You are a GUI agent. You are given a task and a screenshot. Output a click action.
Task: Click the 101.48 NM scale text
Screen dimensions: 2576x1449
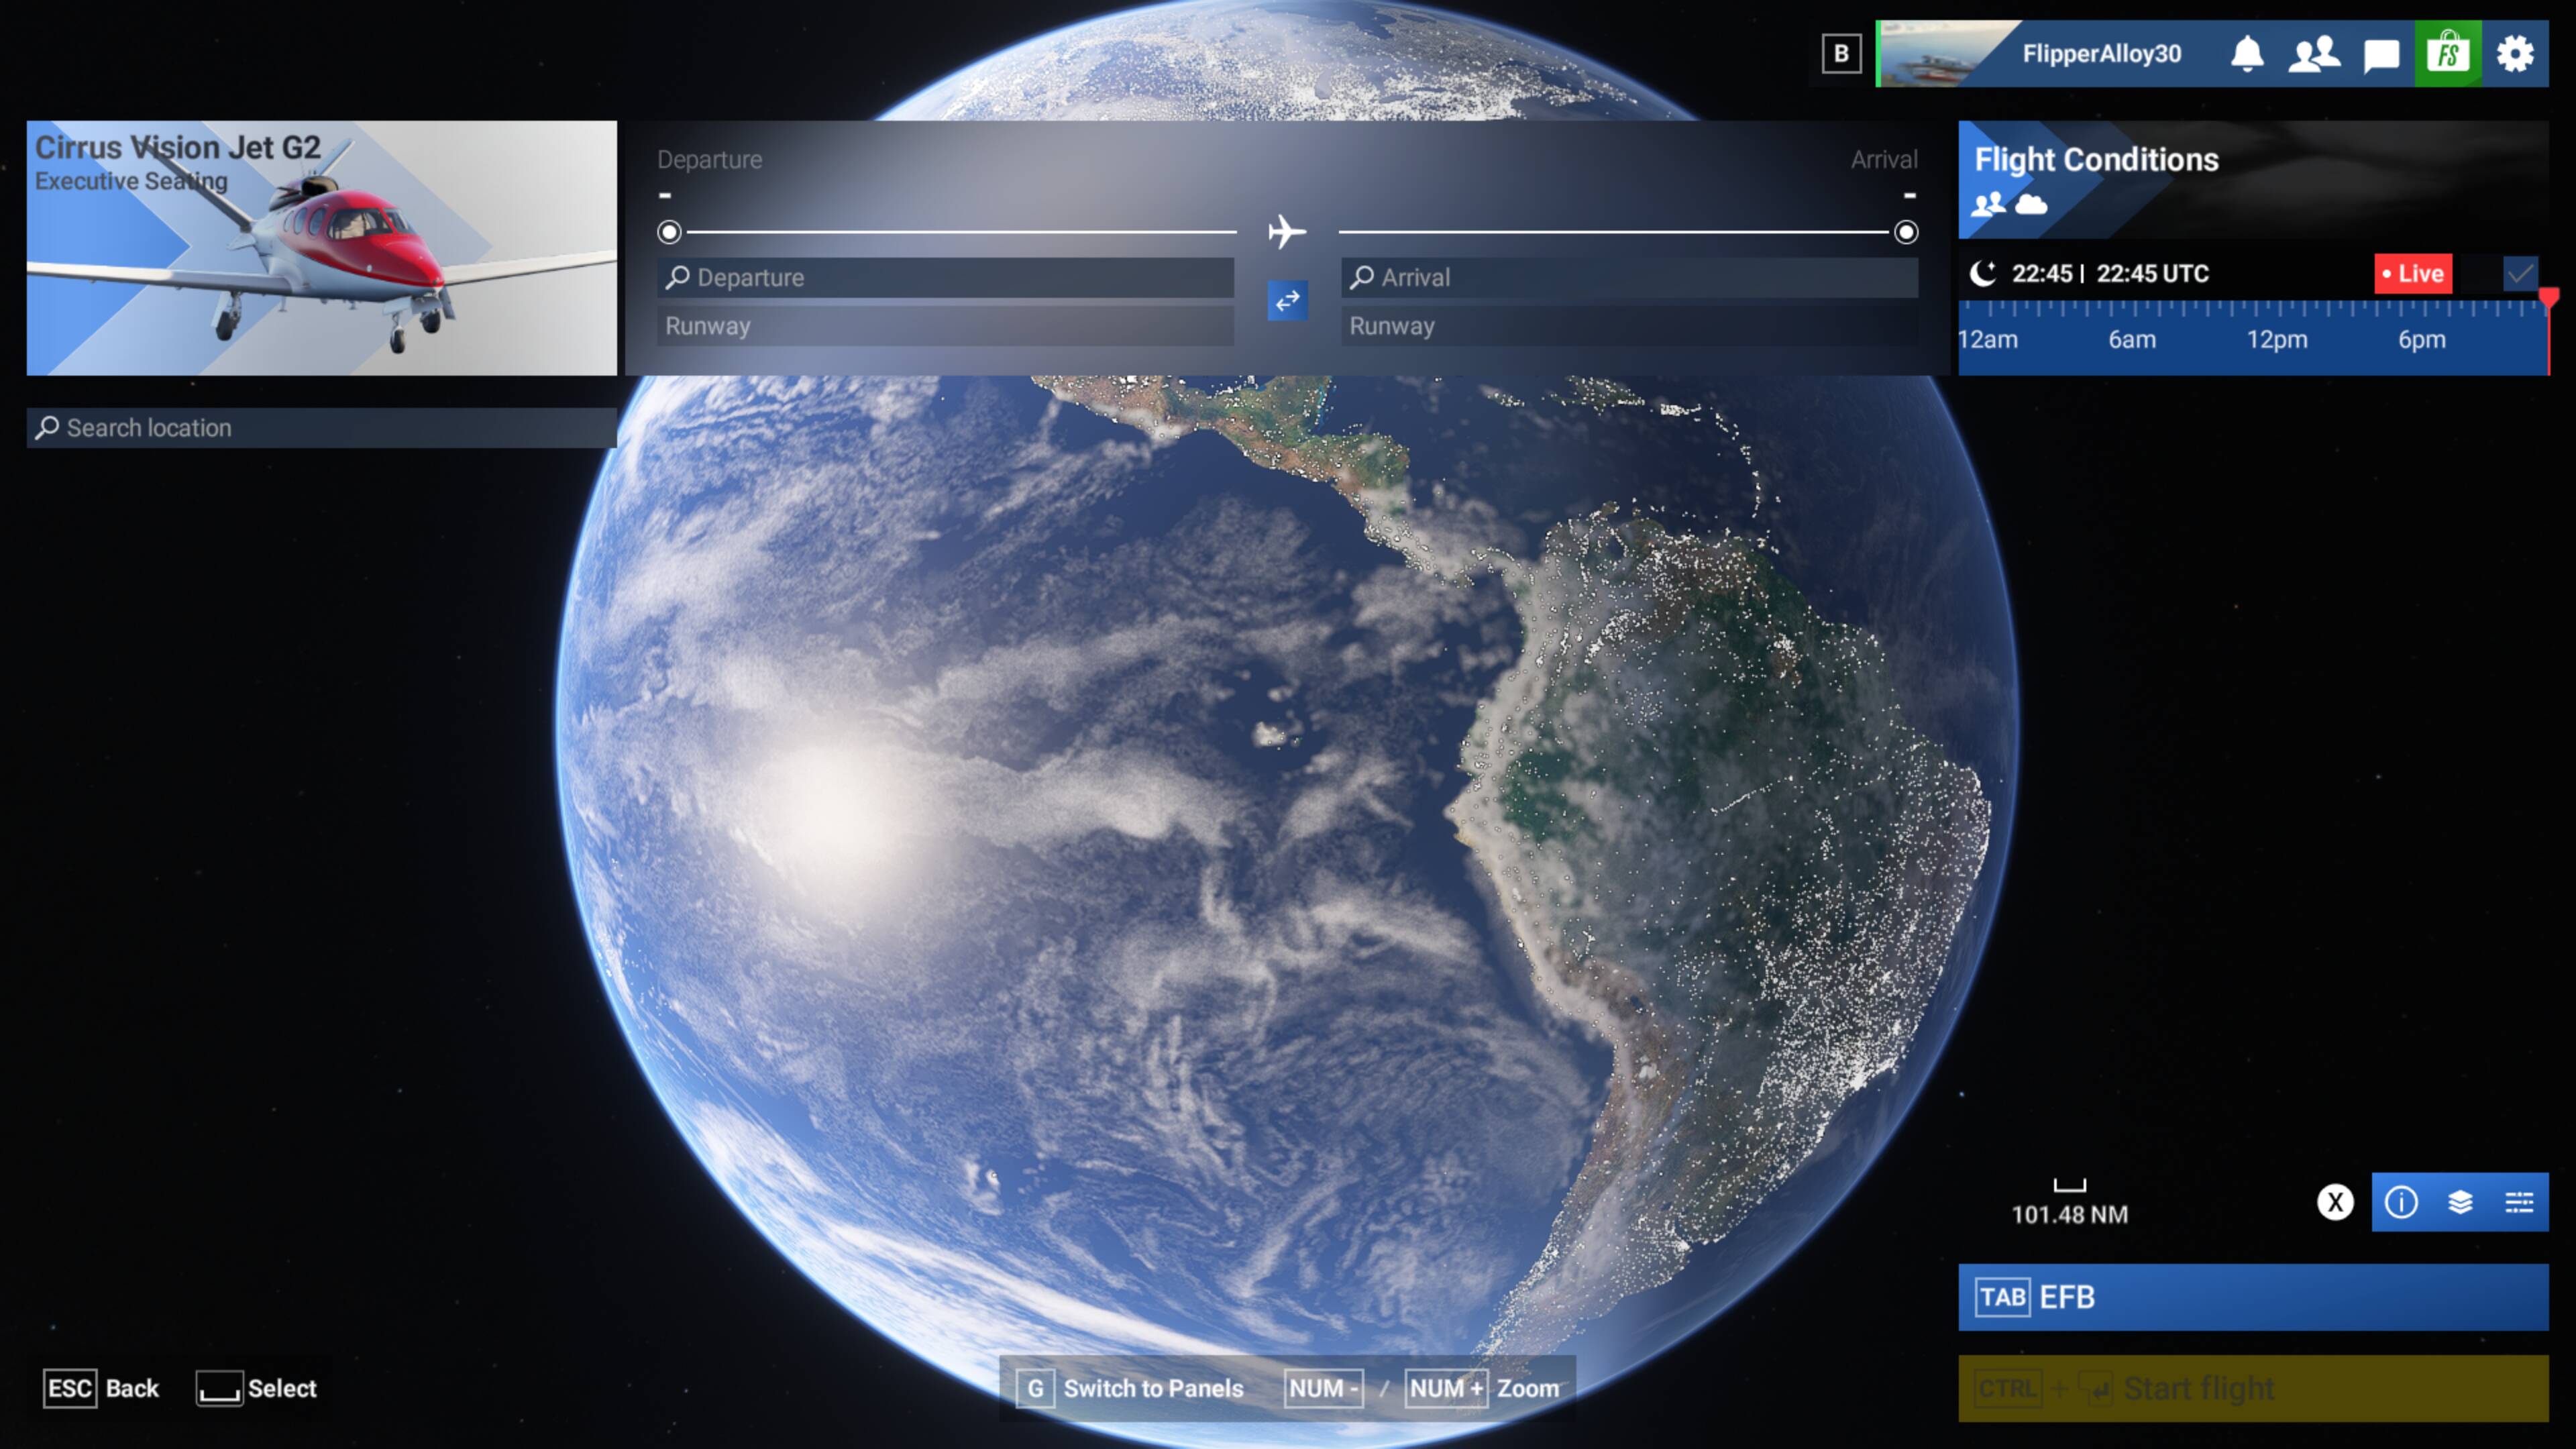click(x=2069, y=1214)
